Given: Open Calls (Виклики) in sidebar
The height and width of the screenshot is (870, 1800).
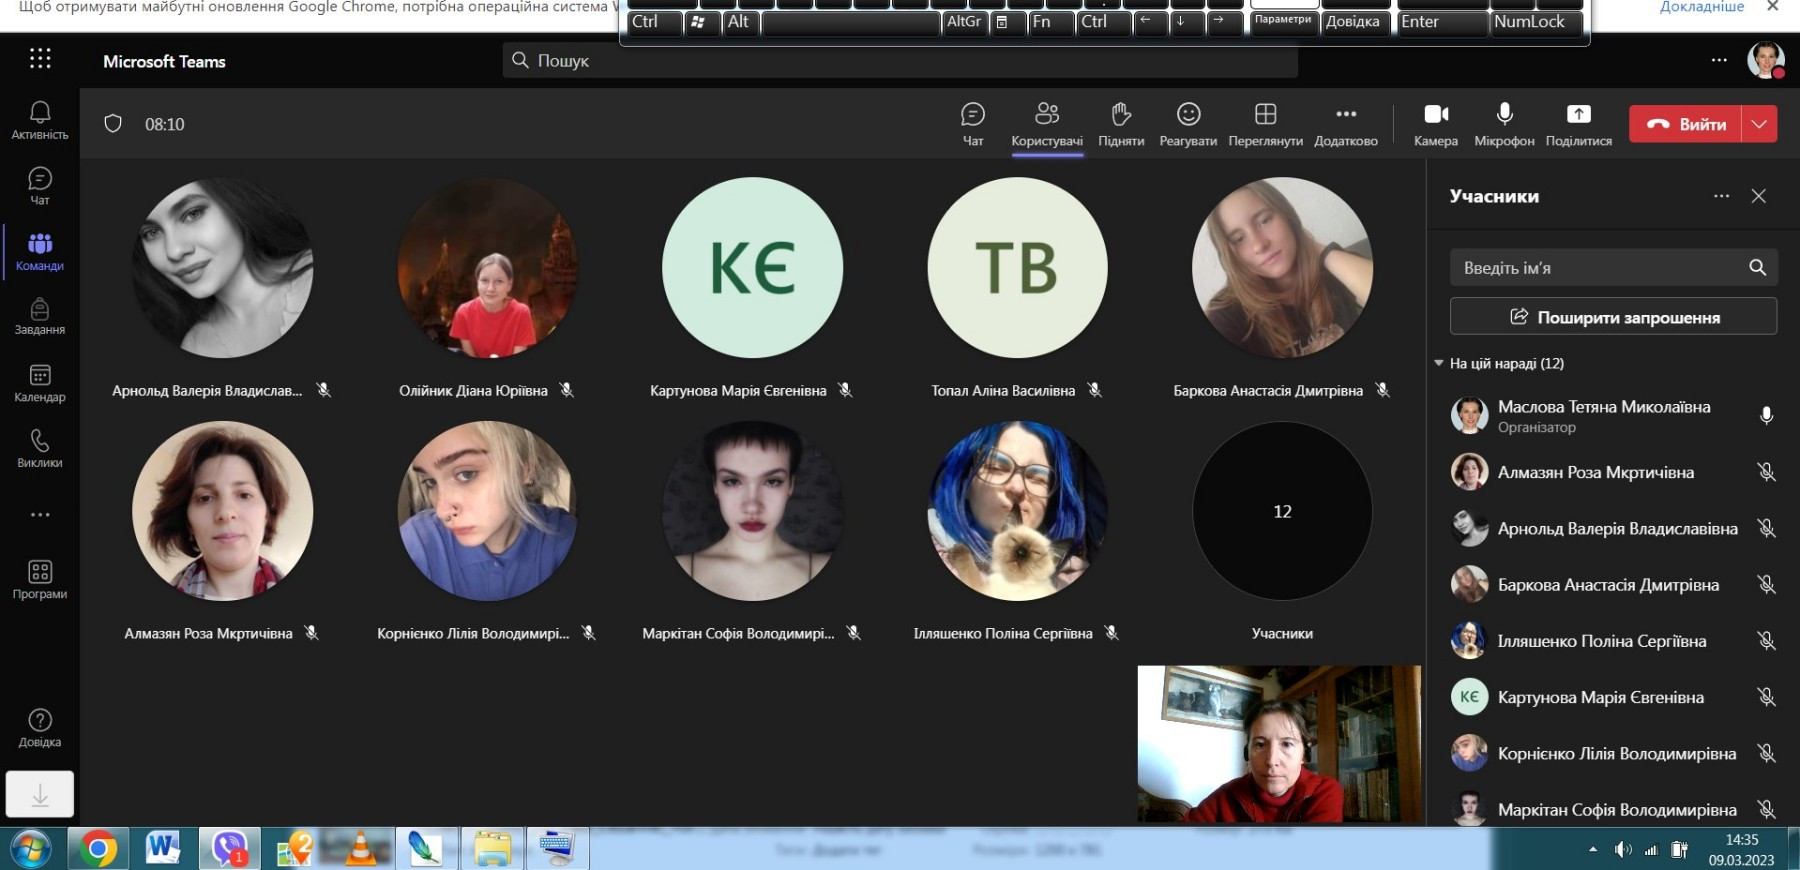Looking at the screenshot, I should coord(40,448).
